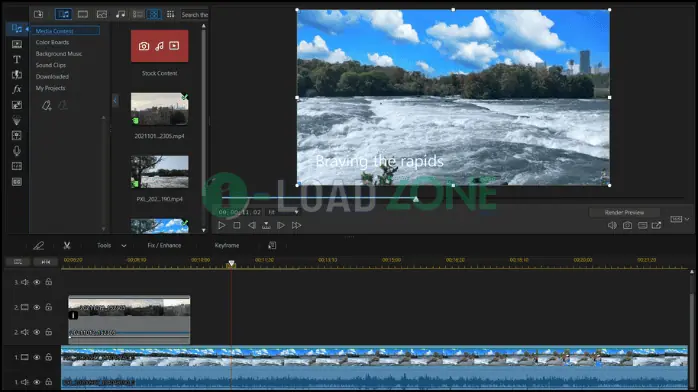Lock video track 1
This screenshot has width=698, height=392.
pos(49,357)
